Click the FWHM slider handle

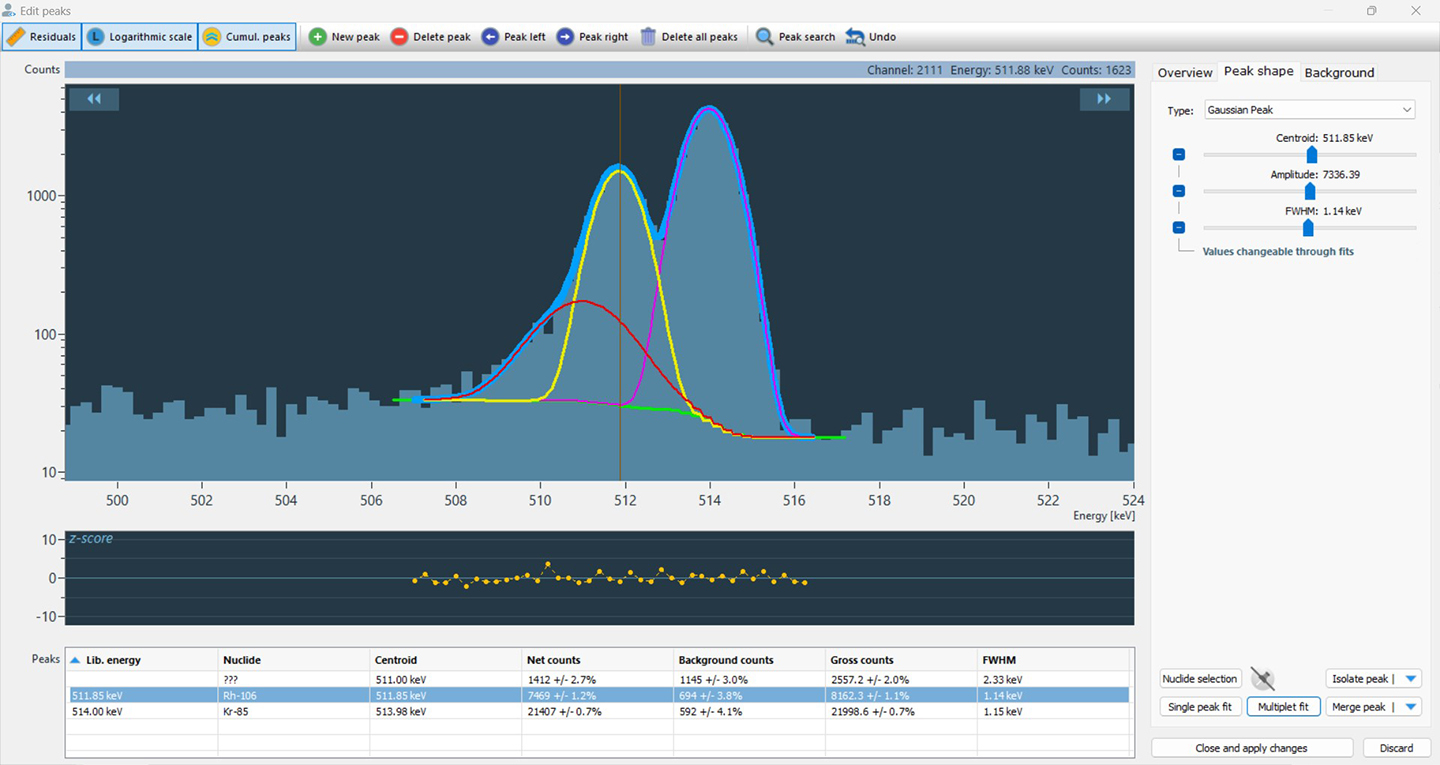1307,228
